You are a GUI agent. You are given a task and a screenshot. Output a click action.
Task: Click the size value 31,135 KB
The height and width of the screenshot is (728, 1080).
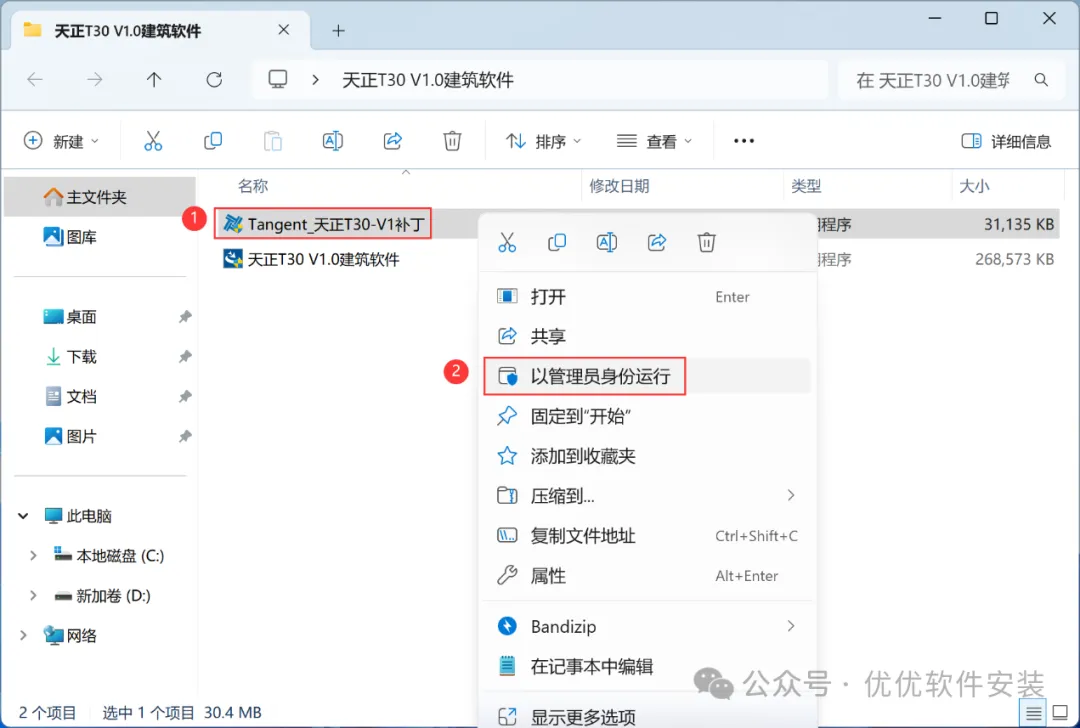click(1019, 224)
